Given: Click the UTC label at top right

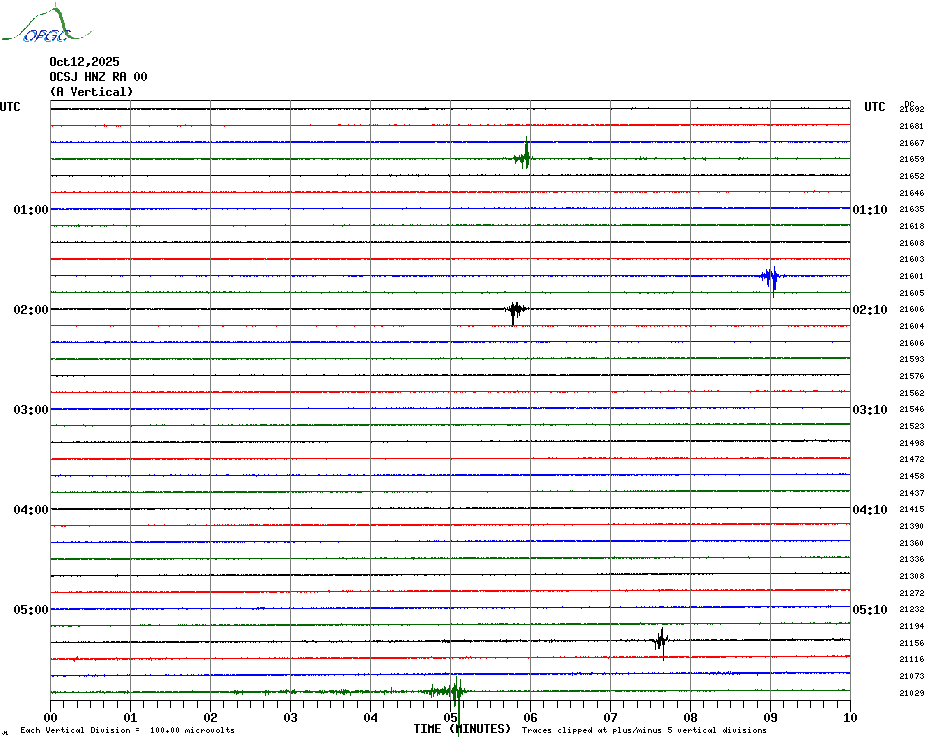Looking at the screenshot, I should point(875,107).
